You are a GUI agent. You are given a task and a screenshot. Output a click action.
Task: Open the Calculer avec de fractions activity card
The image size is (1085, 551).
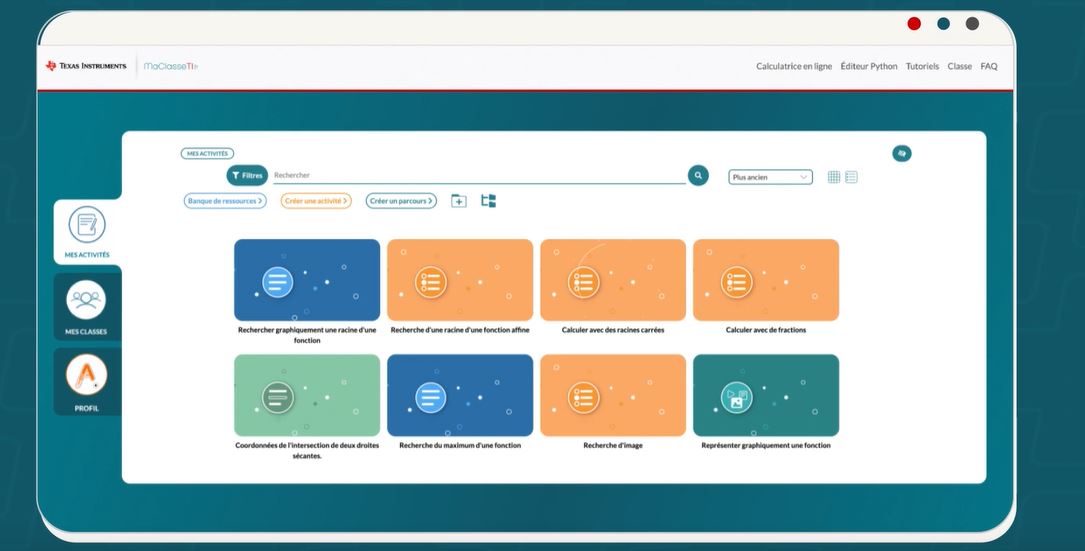pos(765,281)
